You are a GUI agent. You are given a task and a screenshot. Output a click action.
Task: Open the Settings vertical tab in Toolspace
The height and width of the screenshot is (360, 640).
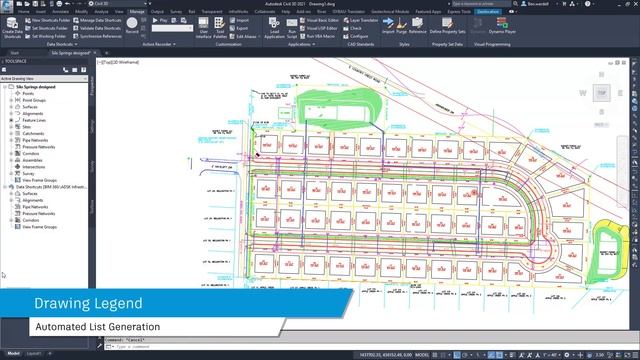pyautogui.click(x=92, y=126)
